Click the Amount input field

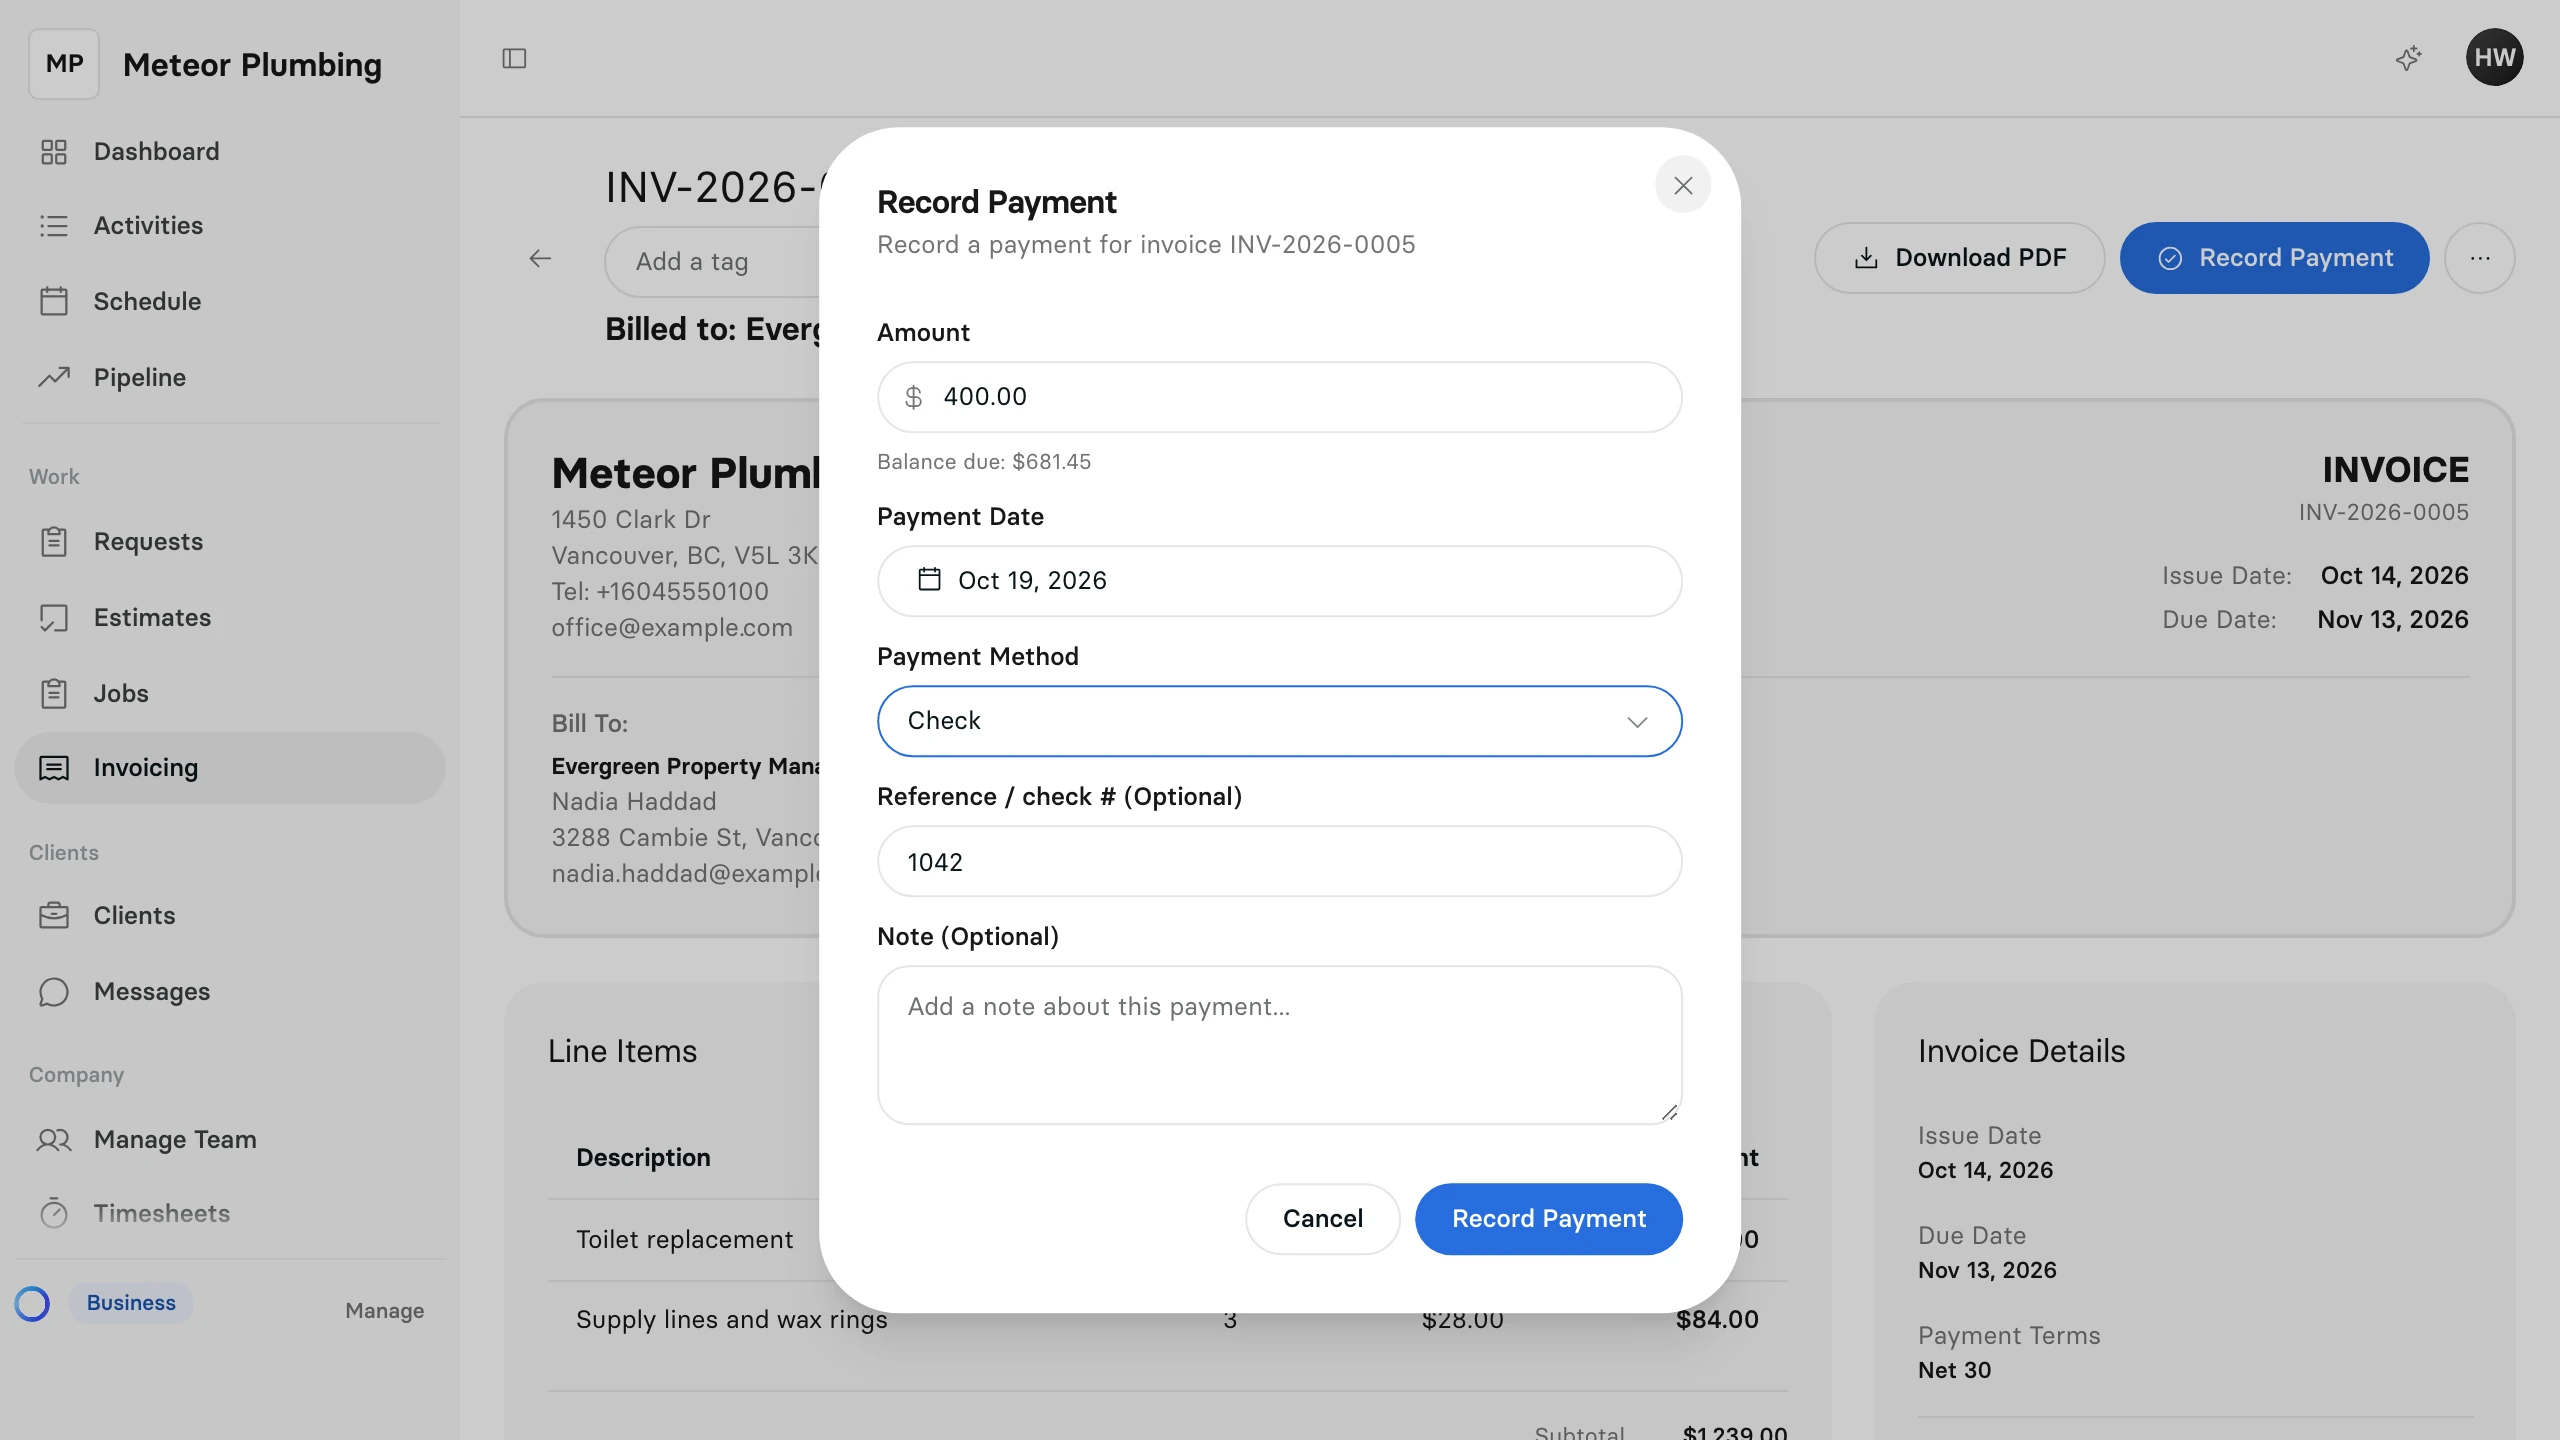[x=1279, y=397]
